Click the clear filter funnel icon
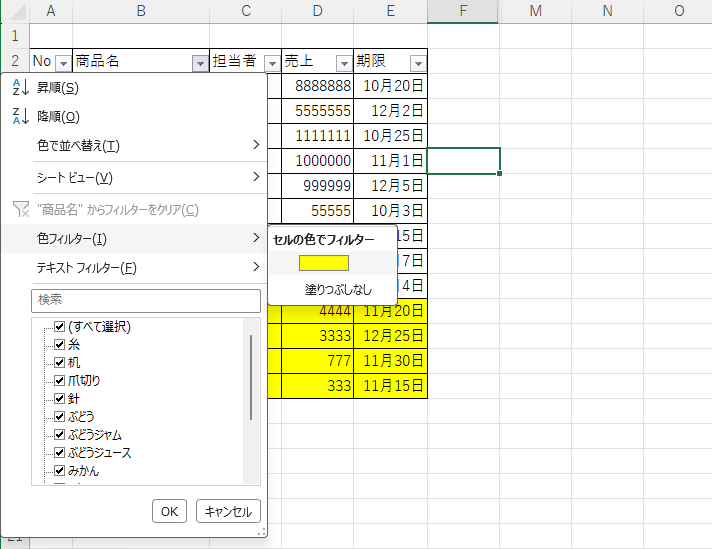This screenshot has height=549, width=712. pyautogui.click(x=21, y=209)
